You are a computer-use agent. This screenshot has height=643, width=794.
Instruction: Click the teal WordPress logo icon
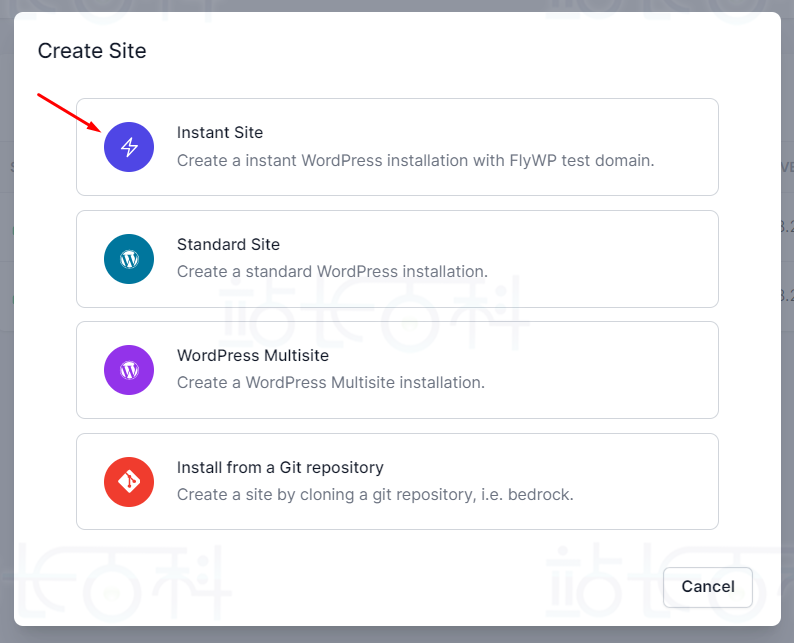coord(129,259)
